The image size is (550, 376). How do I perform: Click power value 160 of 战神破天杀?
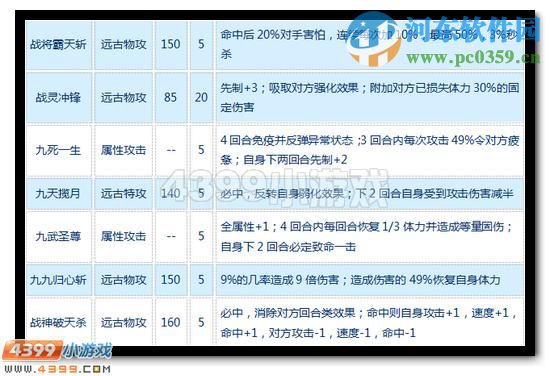click(170, 322)
